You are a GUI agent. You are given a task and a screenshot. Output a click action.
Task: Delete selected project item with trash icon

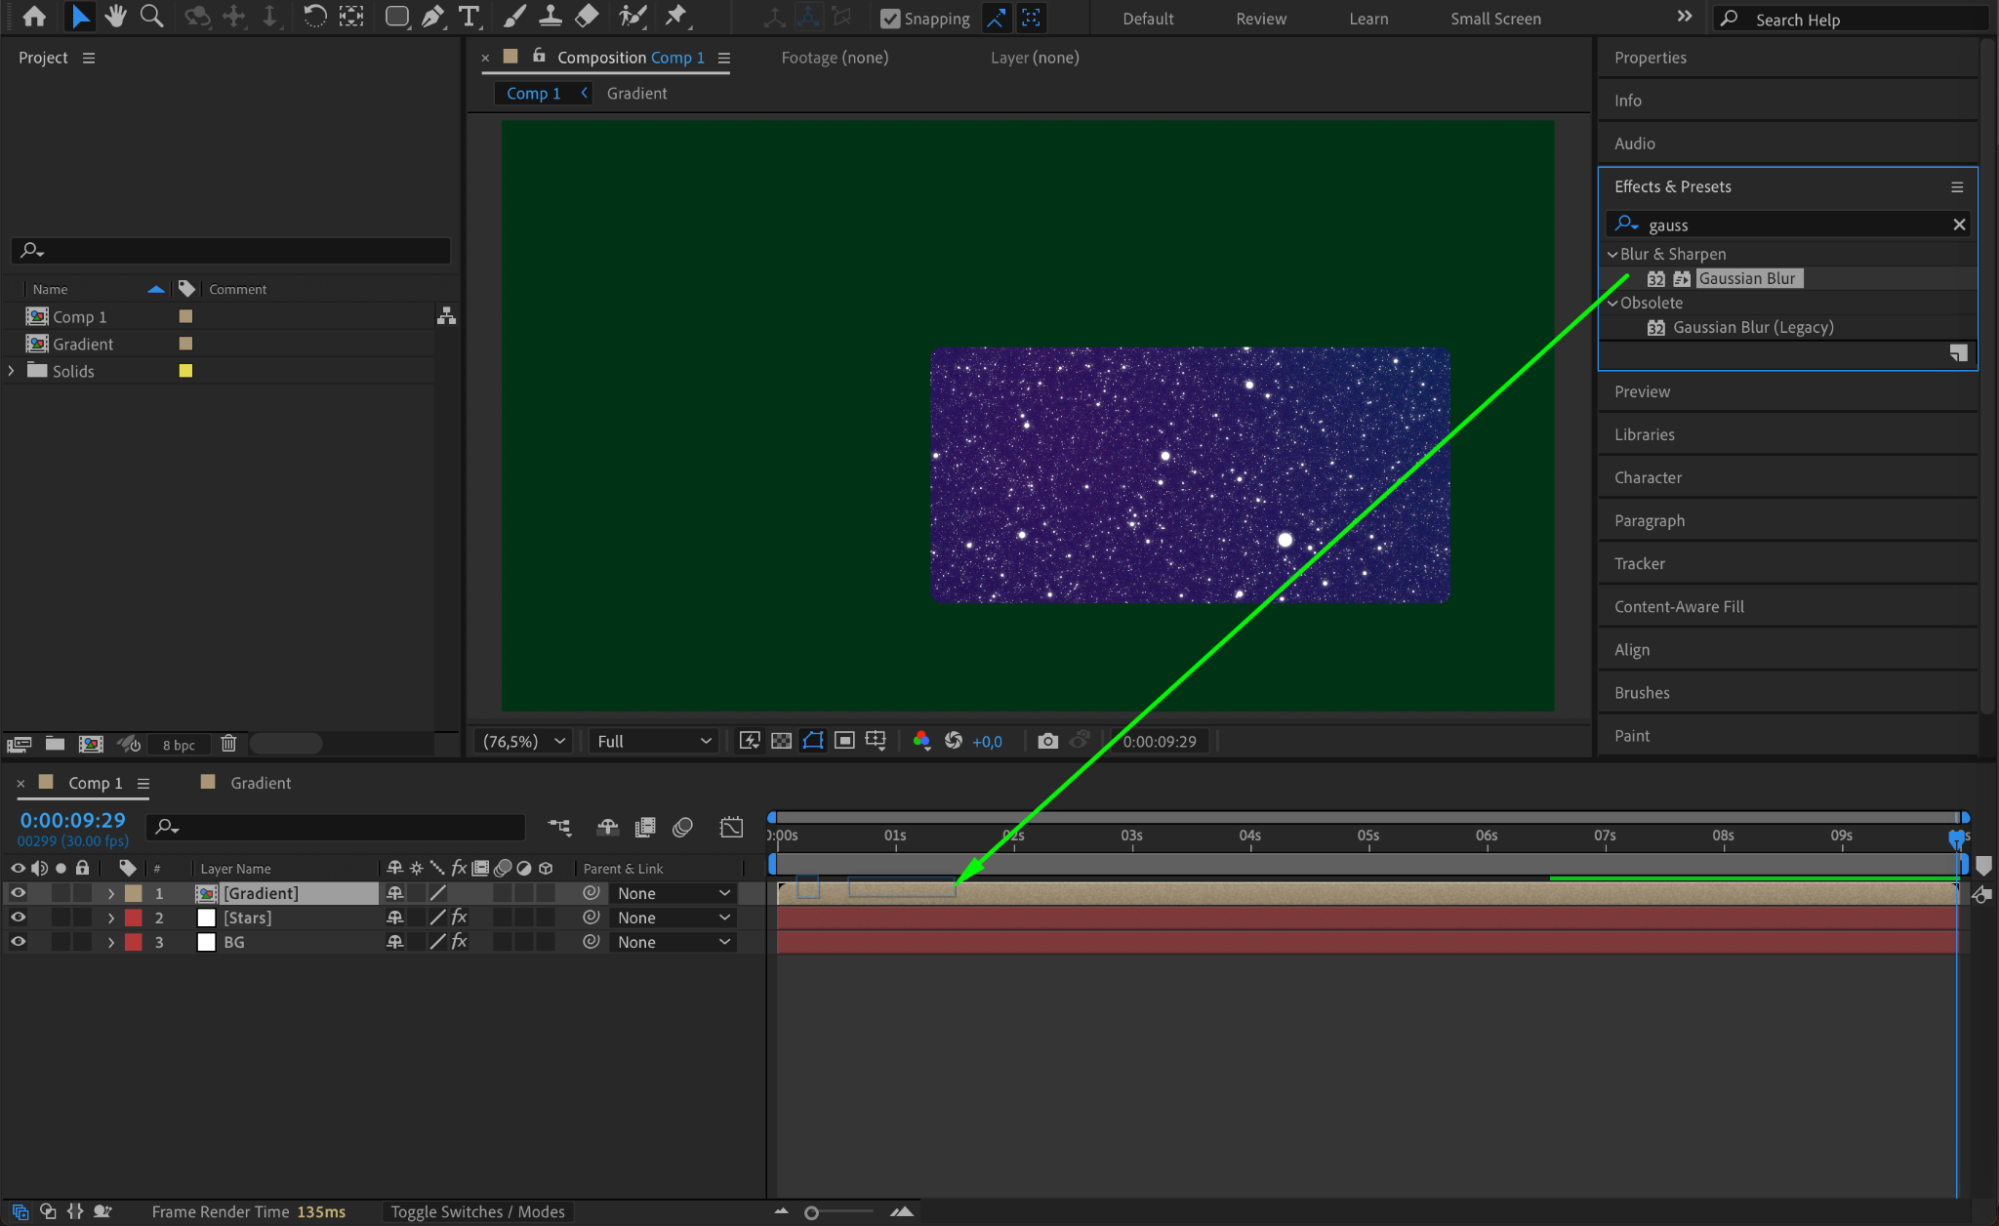(228, 743)
